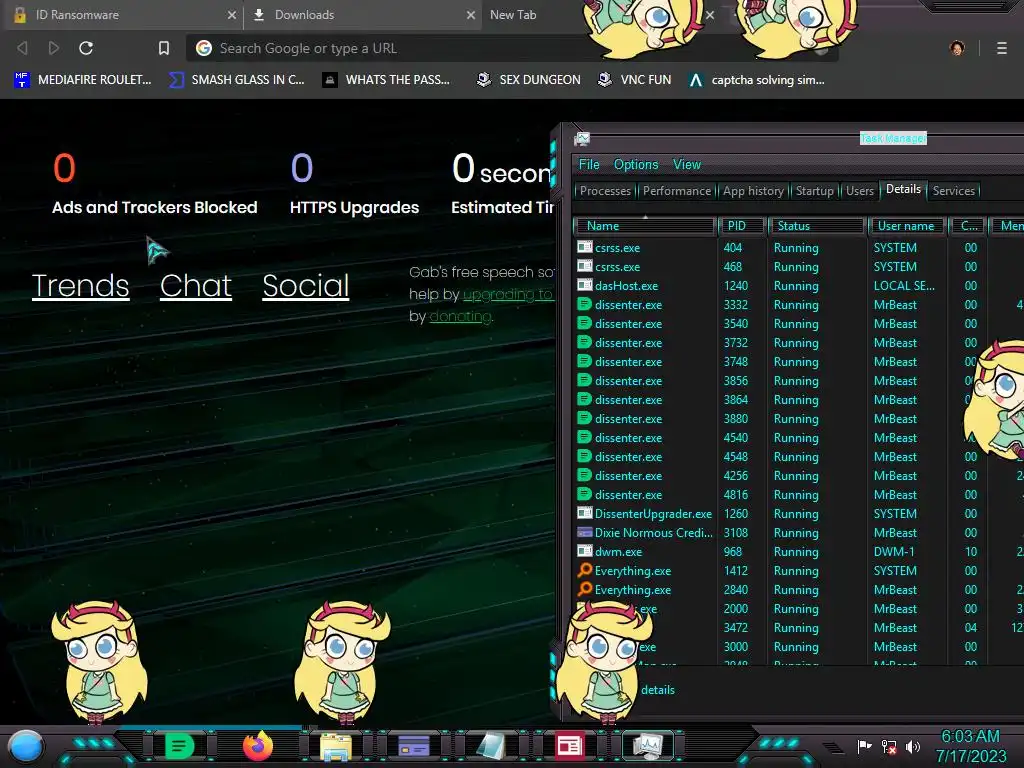Reload the current page
This screenshot has height=768, width=1024.
pyautogui.click(x=86, y=48)
